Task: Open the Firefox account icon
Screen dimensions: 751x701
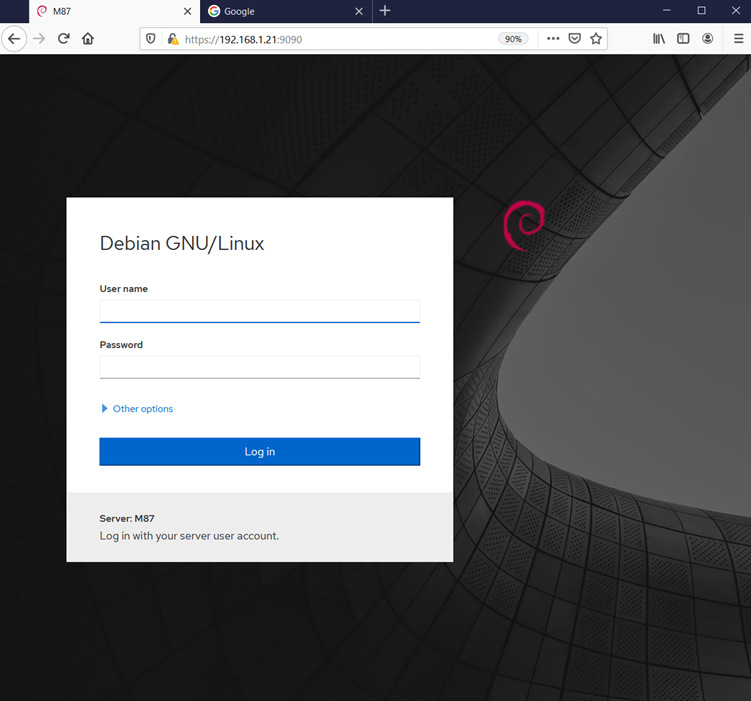Action: (x=708, y=39)
